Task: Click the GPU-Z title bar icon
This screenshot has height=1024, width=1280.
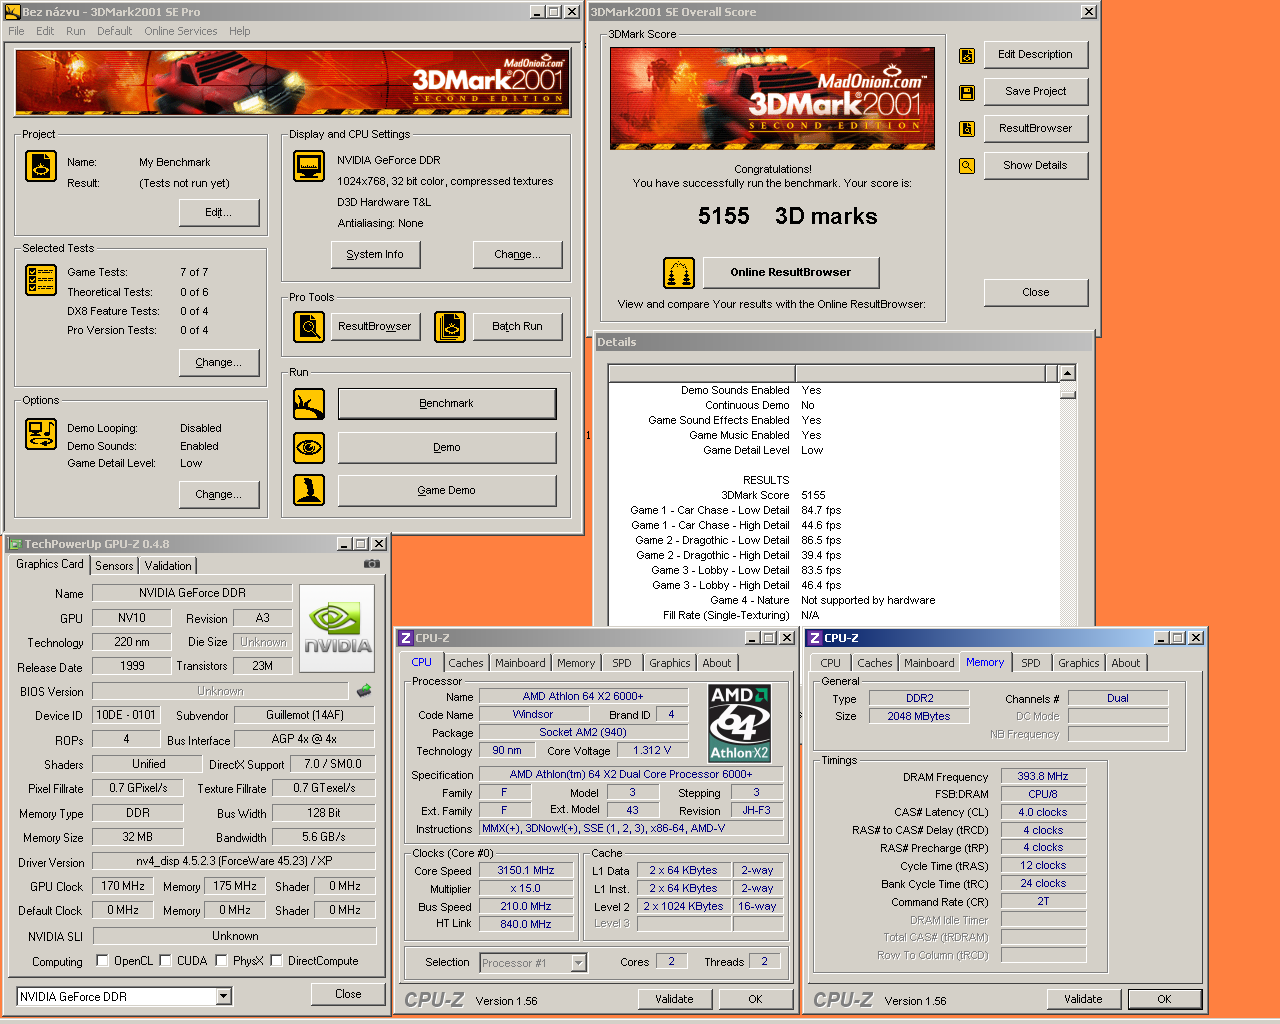Action: point(15,544)
